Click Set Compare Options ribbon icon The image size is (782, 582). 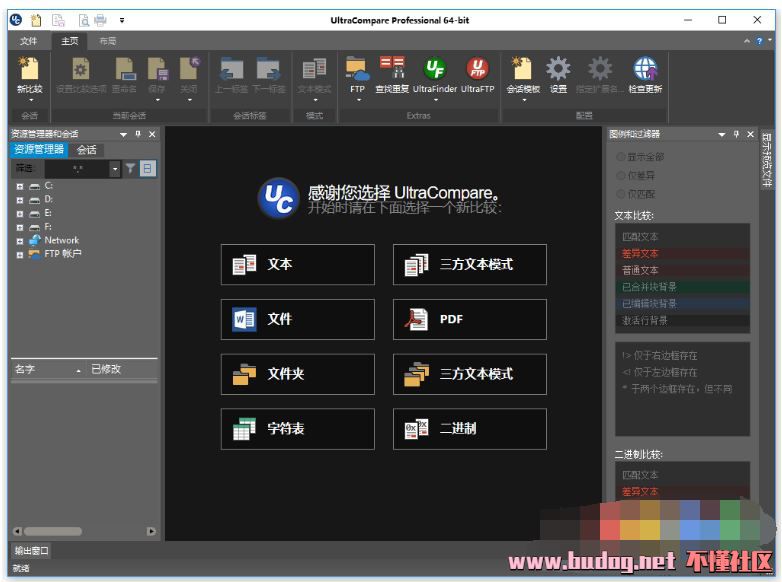[81, 69]
